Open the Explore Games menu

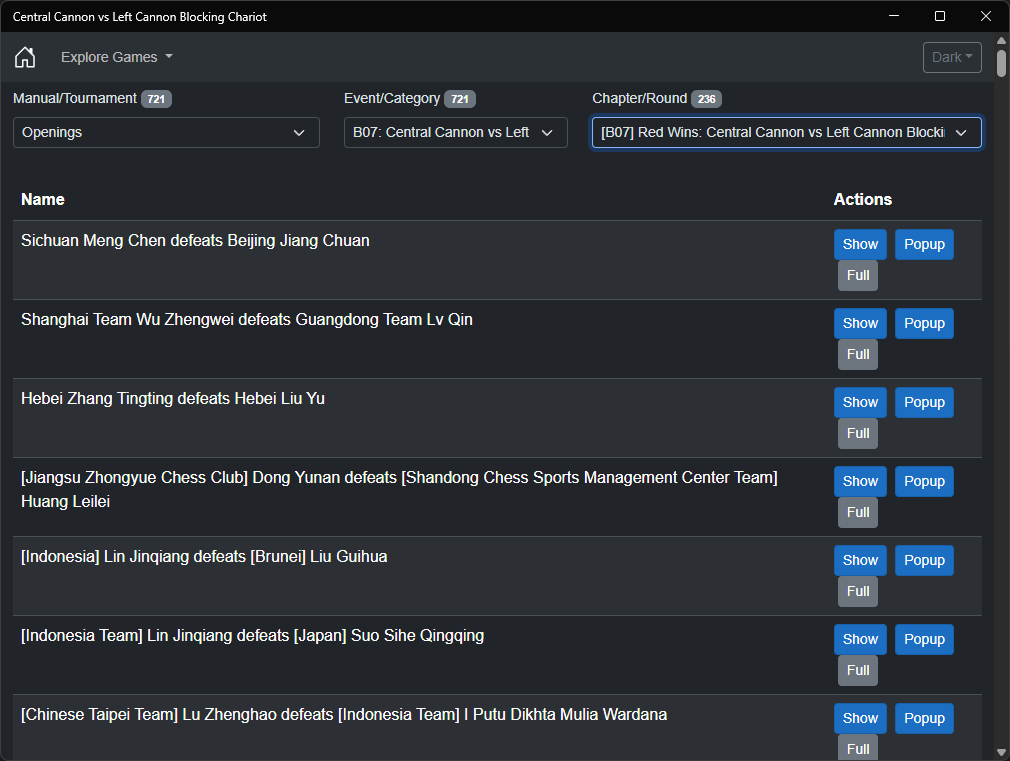(x=116, y=57)
